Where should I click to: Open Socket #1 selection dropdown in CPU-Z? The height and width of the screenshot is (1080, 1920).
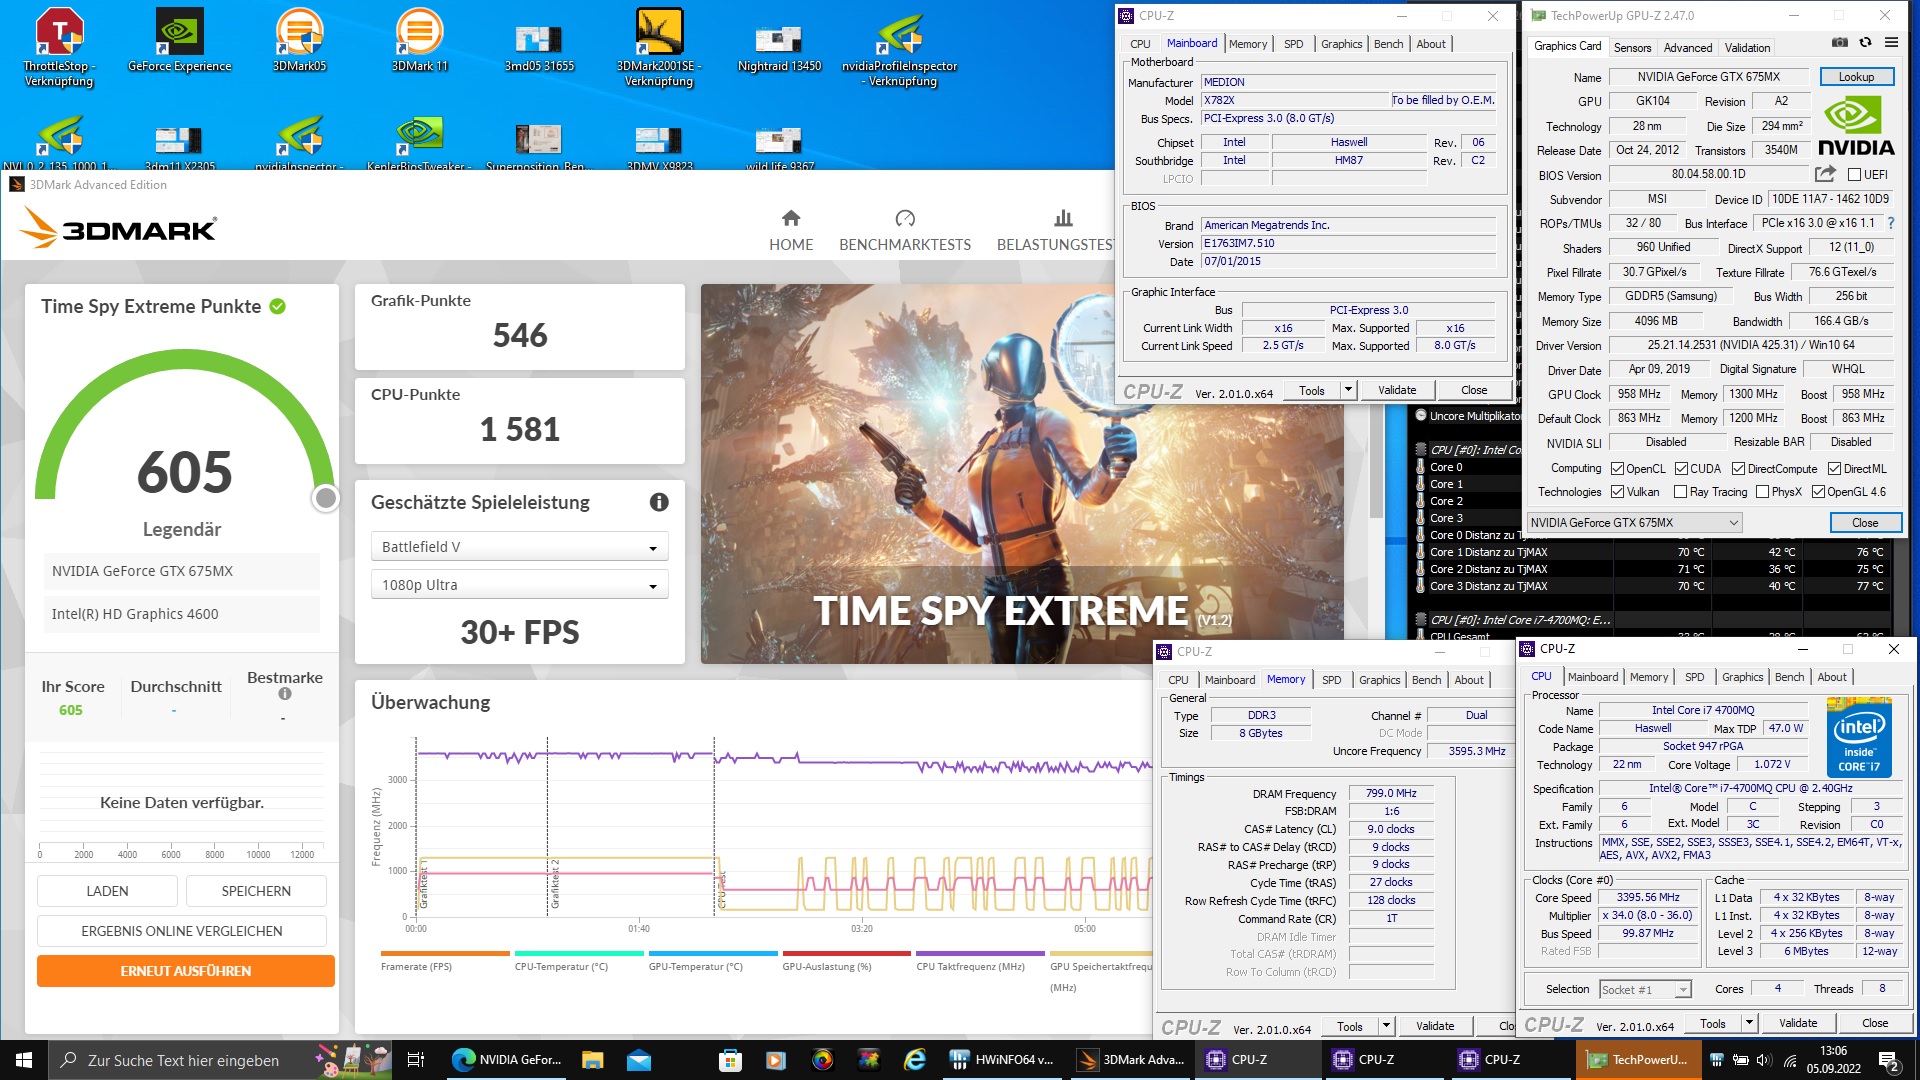(x=1644, y=990)
